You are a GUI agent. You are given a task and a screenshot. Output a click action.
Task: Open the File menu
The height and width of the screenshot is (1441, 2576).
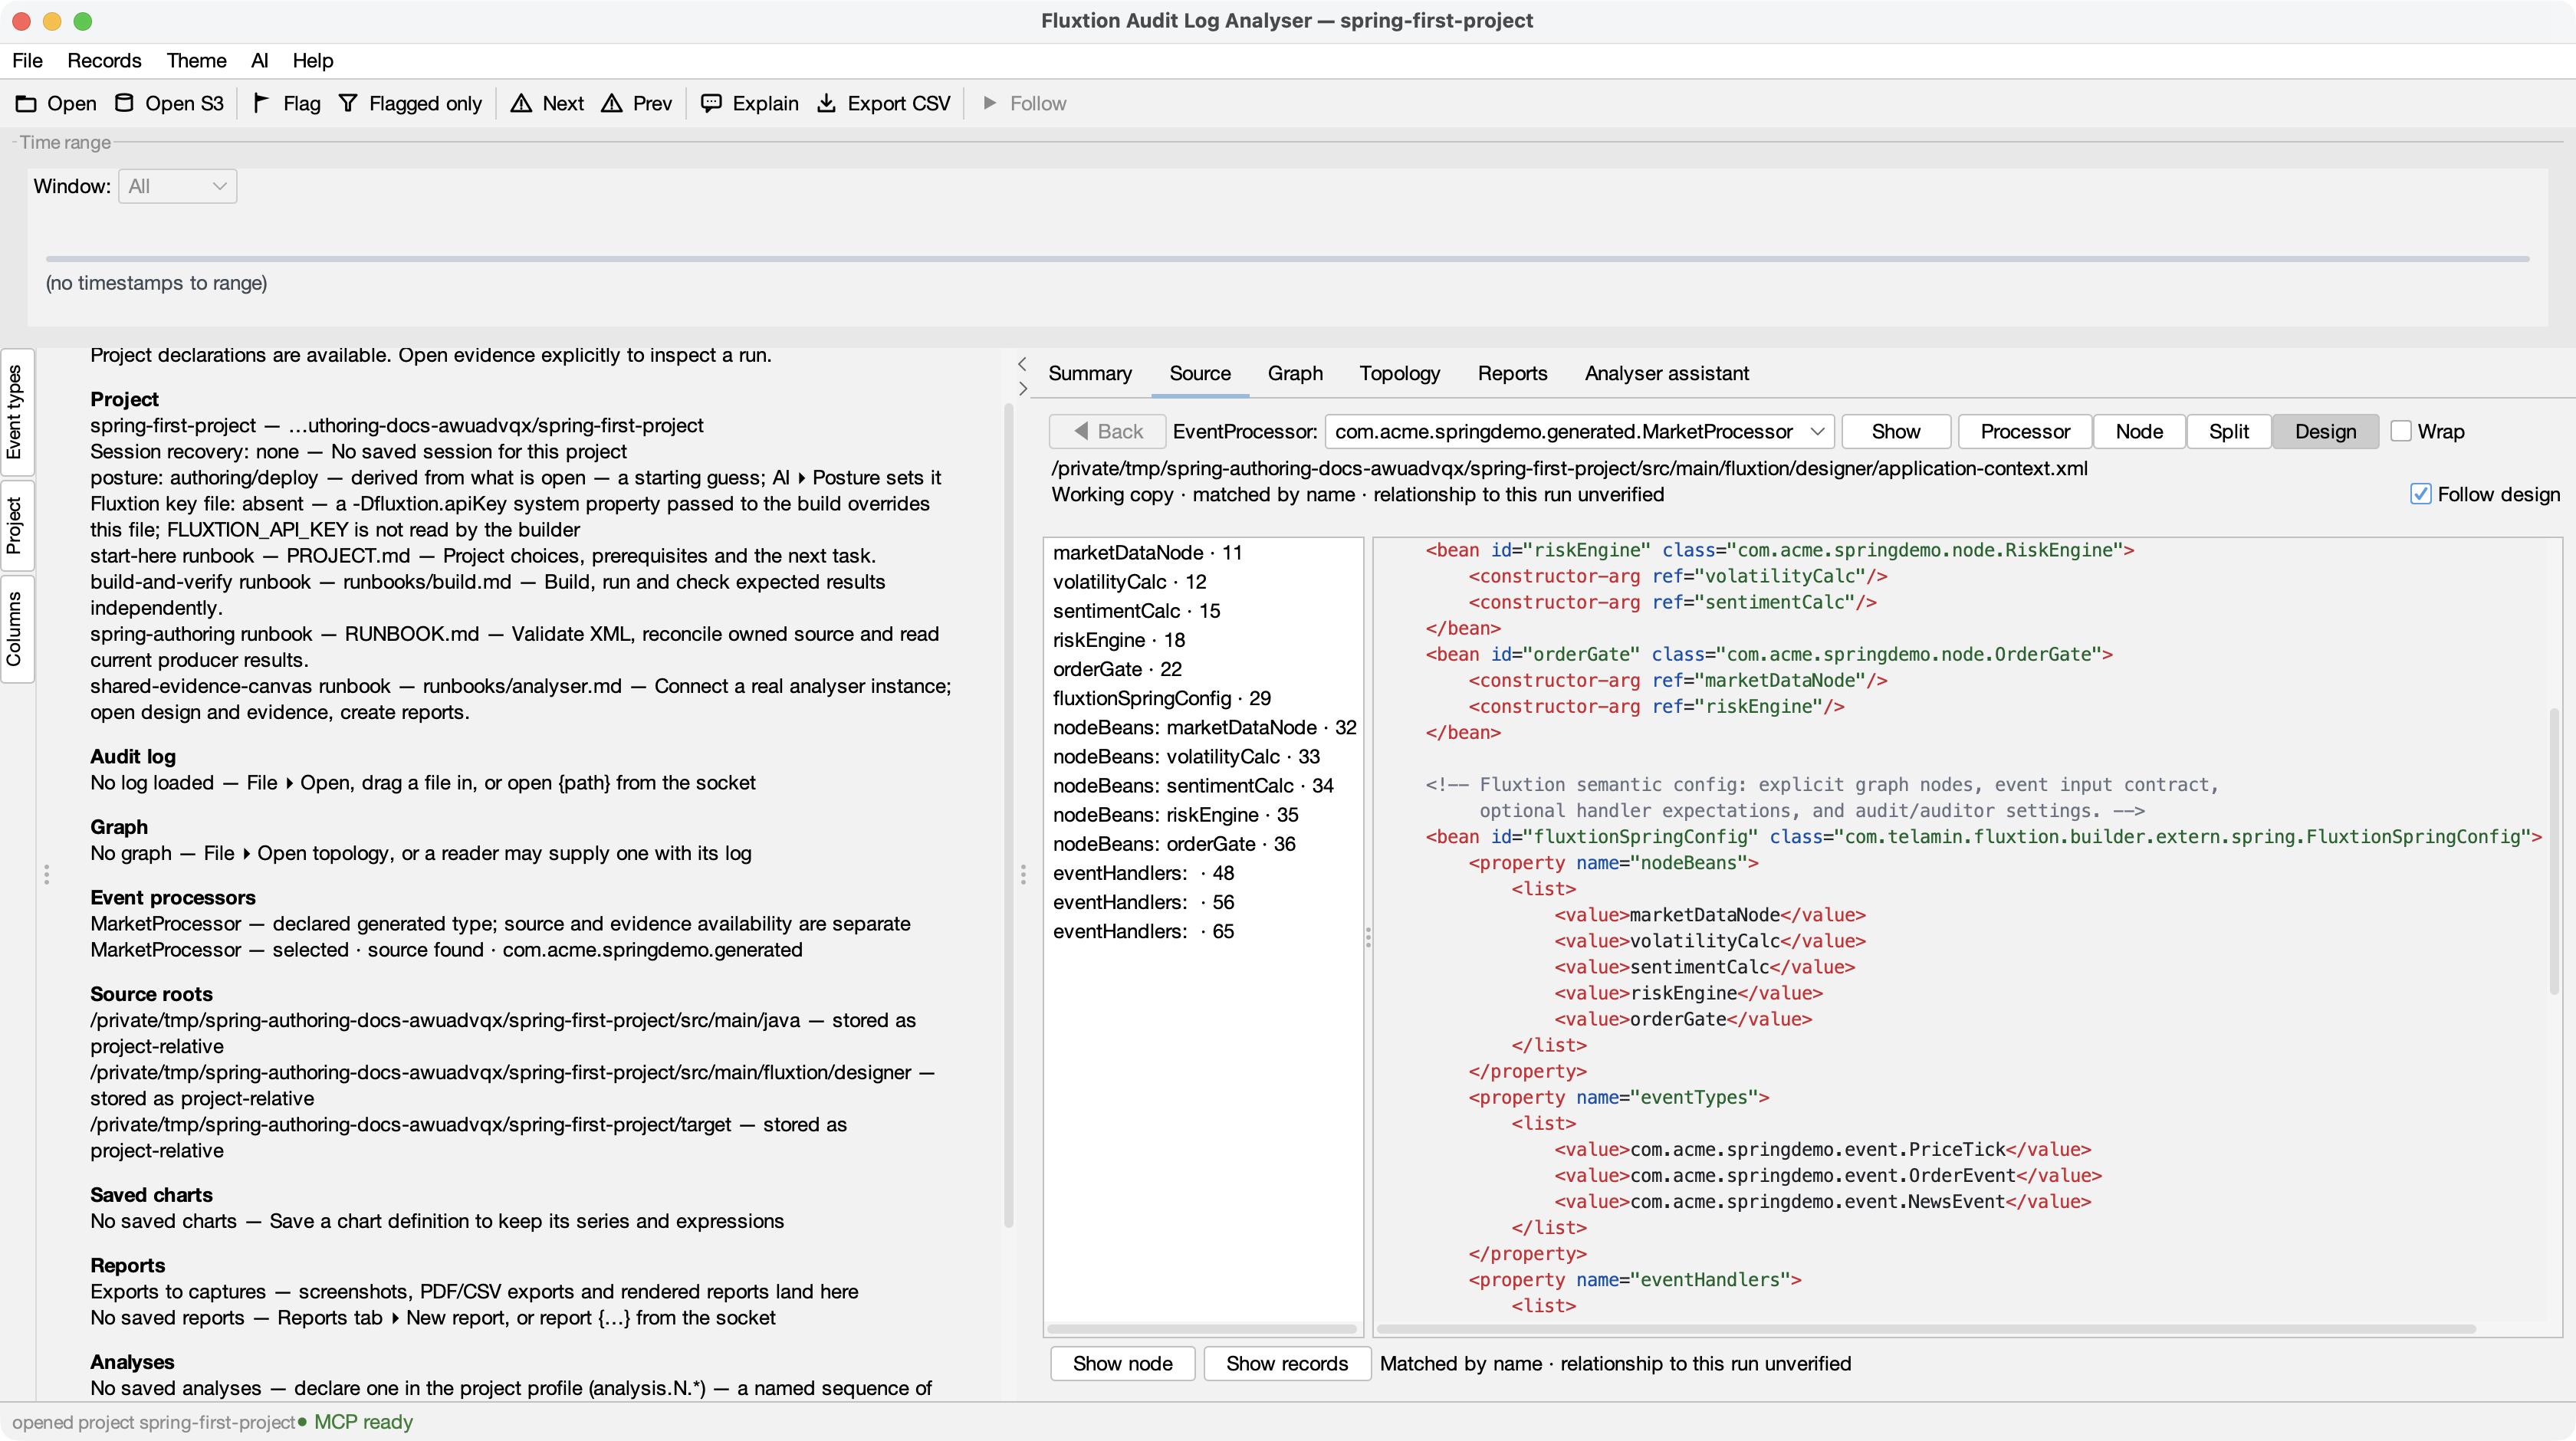(27, 60)
